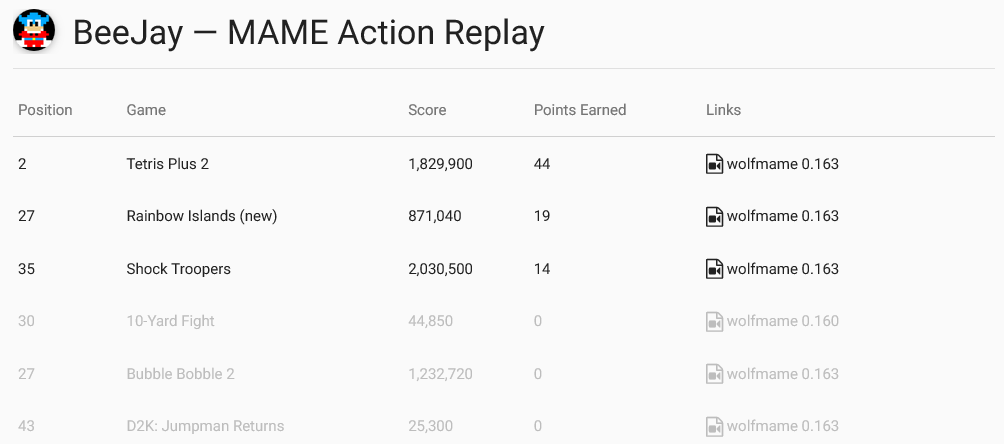Sort by the Position column header
Screen dimensions: 1004x444
click(45, 110)
